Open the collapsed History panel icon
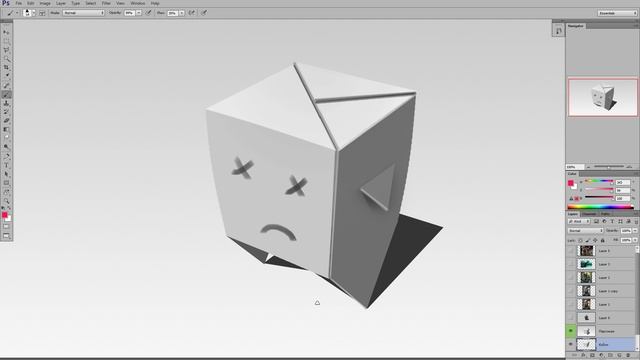The image size is (640, 360). pyautogui.click(x=558, y=31)
